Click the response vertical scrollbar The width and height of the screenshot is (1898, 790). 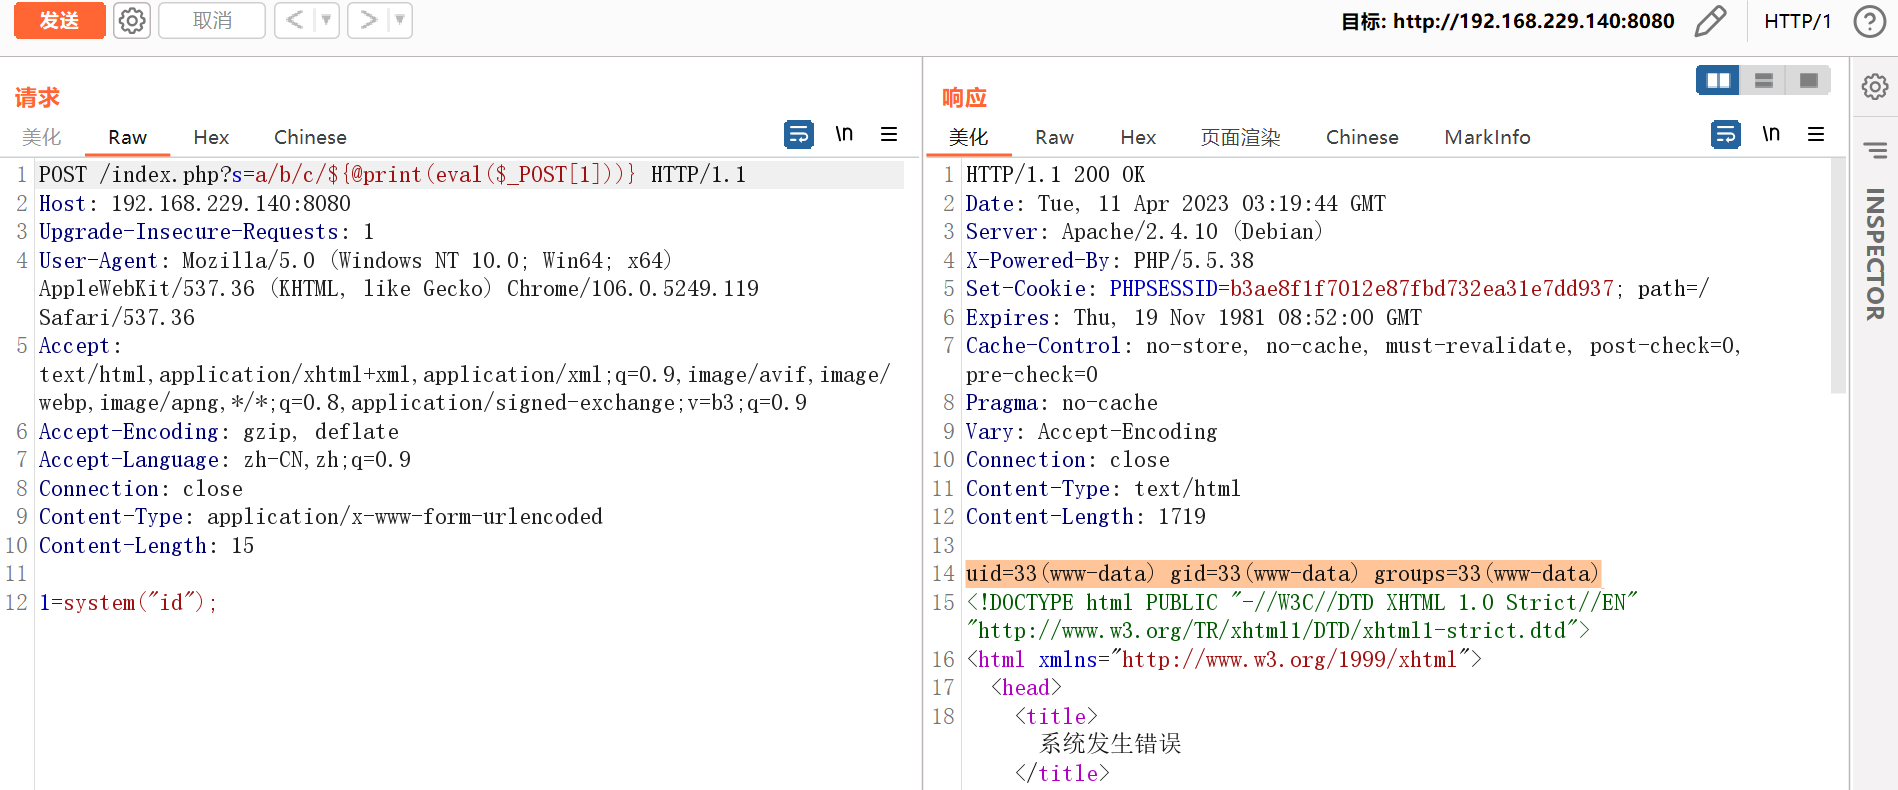tap(1838, 276)
